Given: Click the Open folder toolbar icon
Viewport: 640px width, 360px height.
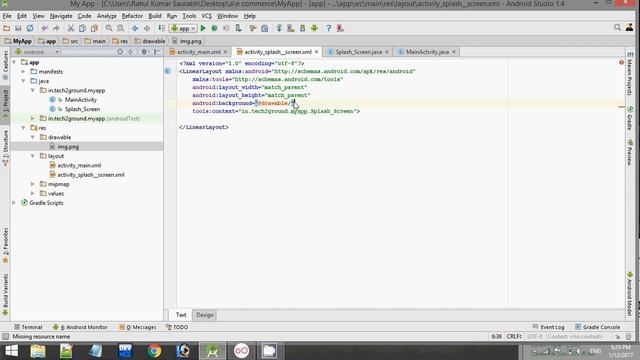Looking at the screenshot, I should click(x=6, y=28).
